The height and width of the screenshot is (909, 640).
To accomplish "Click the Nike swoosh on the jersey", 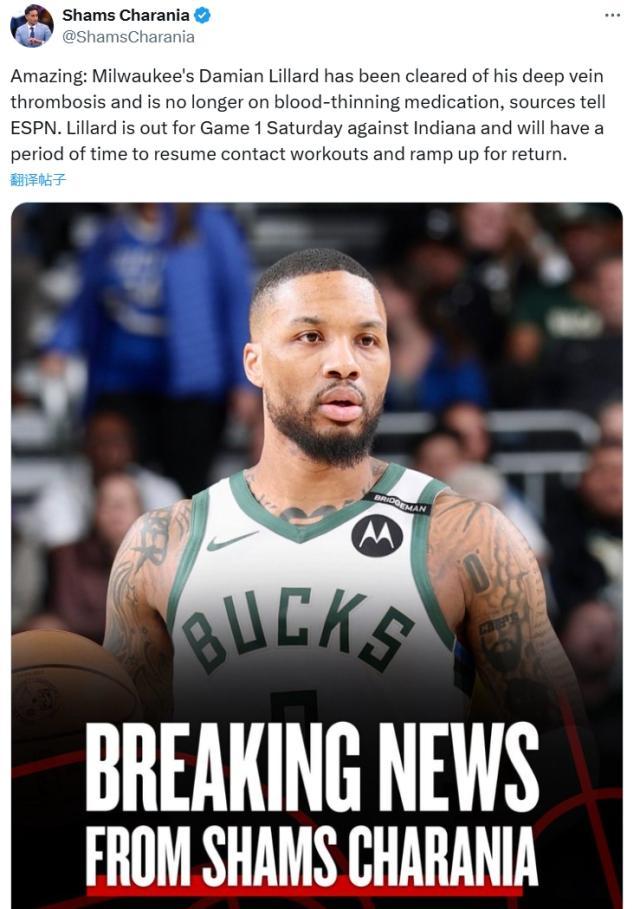I will pyautogui.click(x=232, y=541).
